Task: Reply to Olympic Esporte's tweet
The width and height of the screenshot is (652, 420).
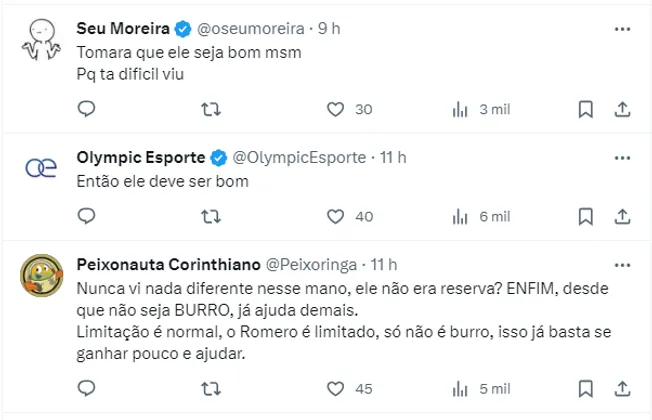Action: click(x=86, y=216)
